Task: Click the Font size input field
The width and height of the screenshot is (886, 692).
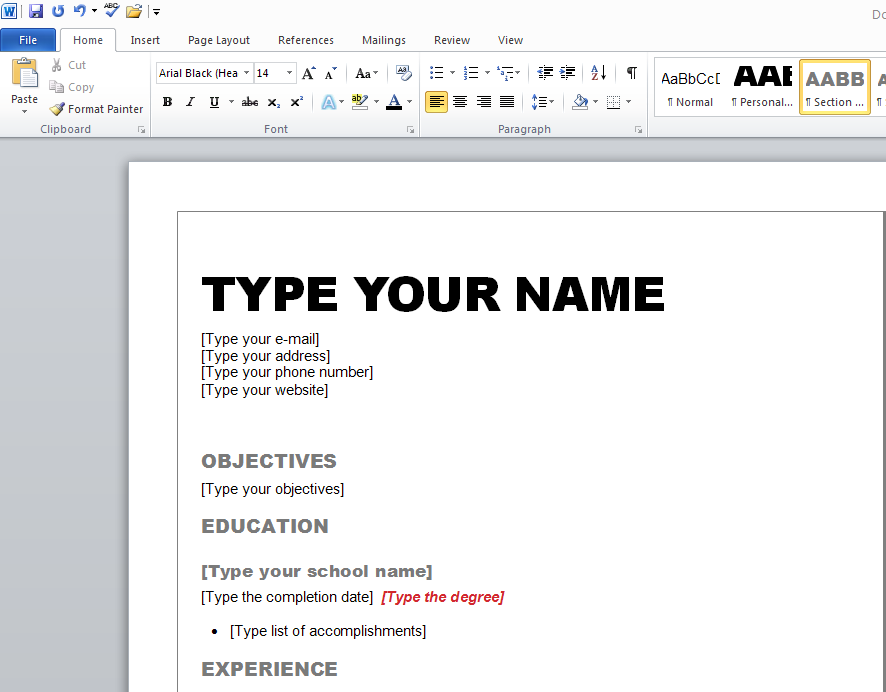Action: click(269, 72)
